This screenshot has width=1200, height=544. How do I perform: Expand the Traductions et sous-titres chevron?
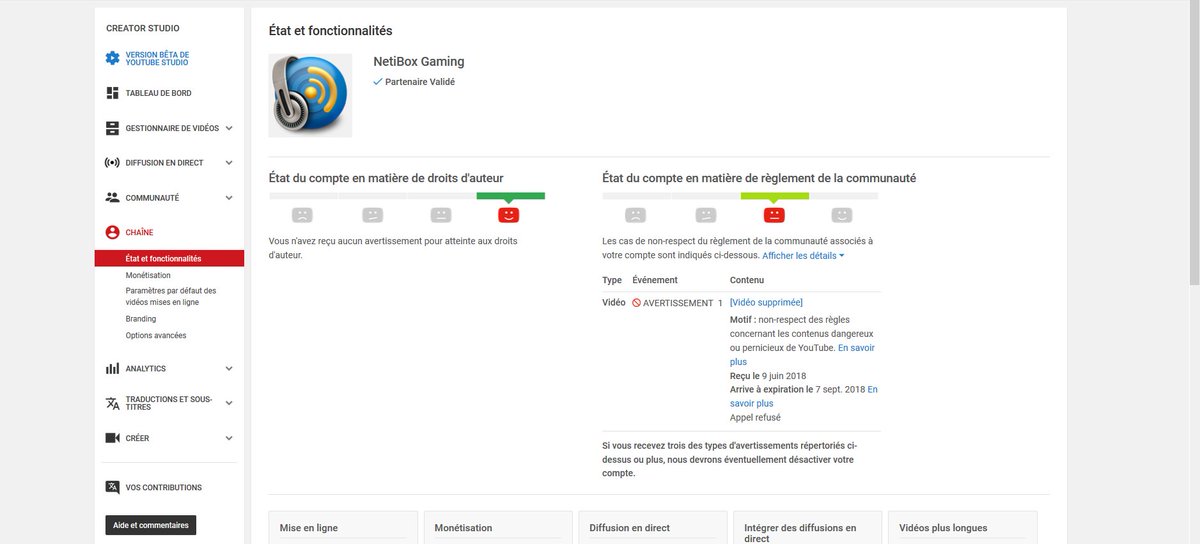point(229,403)
